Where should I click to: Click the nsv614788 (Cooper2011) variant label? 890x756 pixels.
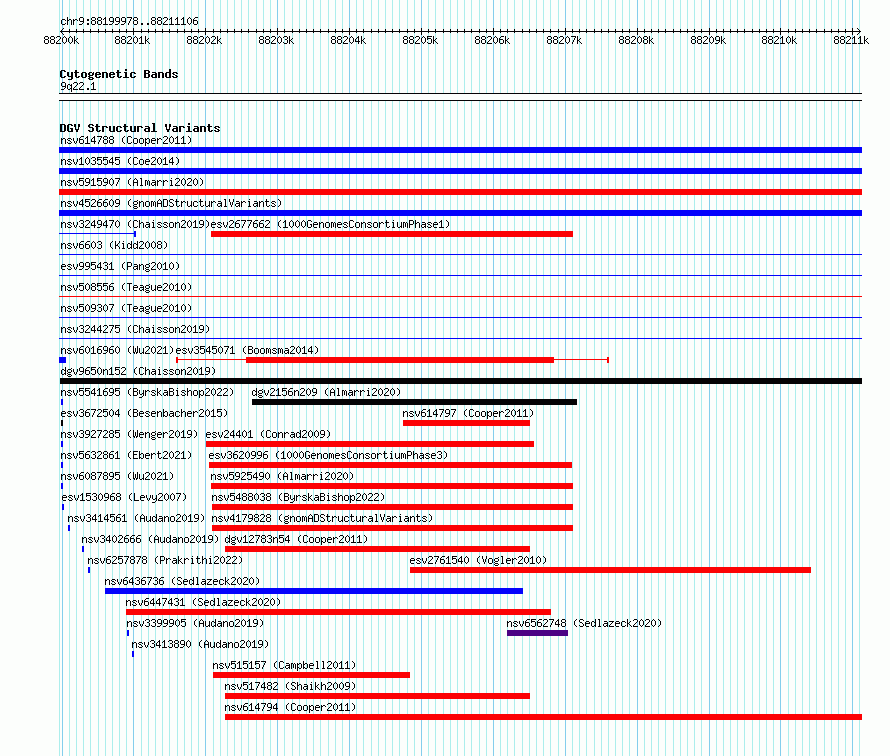tap(126, 140)
